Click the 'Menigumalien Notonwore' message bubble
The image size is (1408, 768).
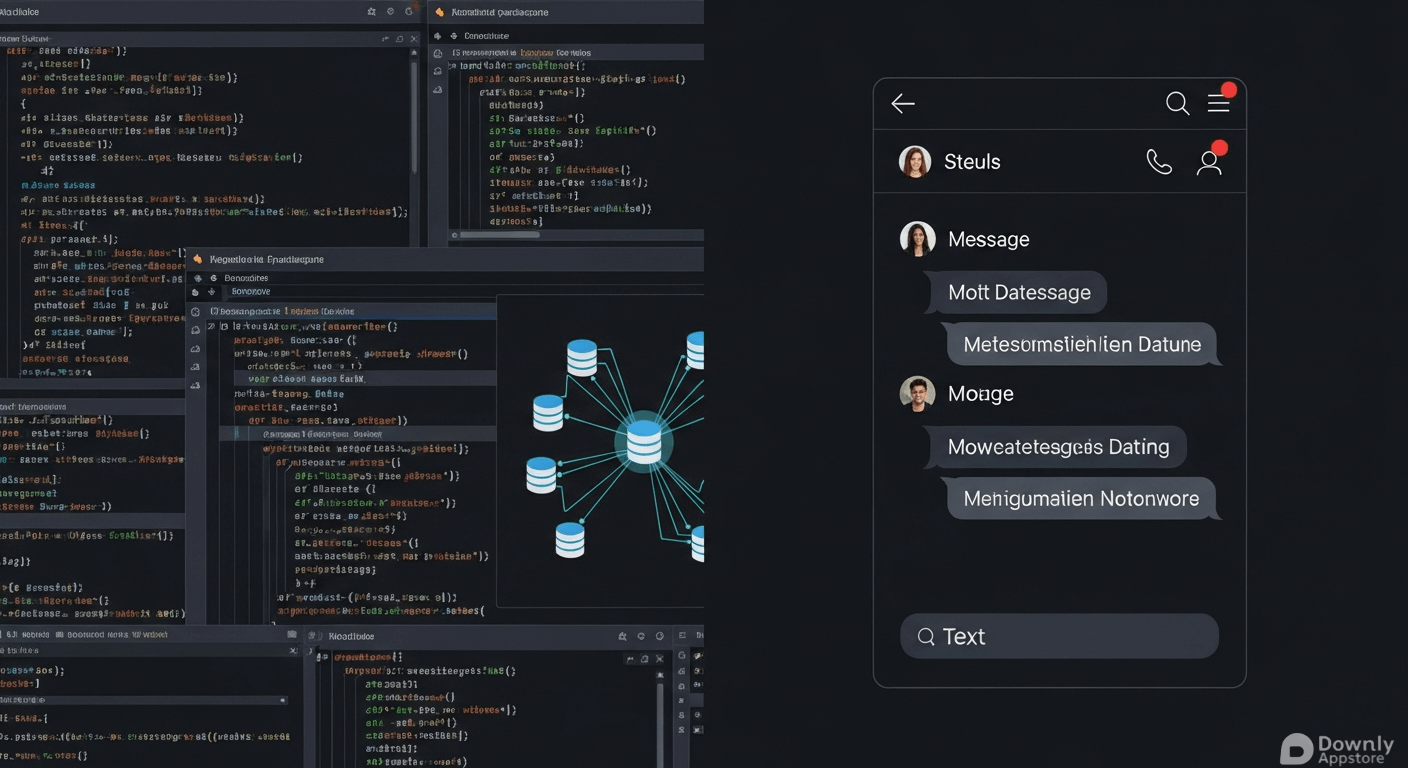coord(1080,498)
